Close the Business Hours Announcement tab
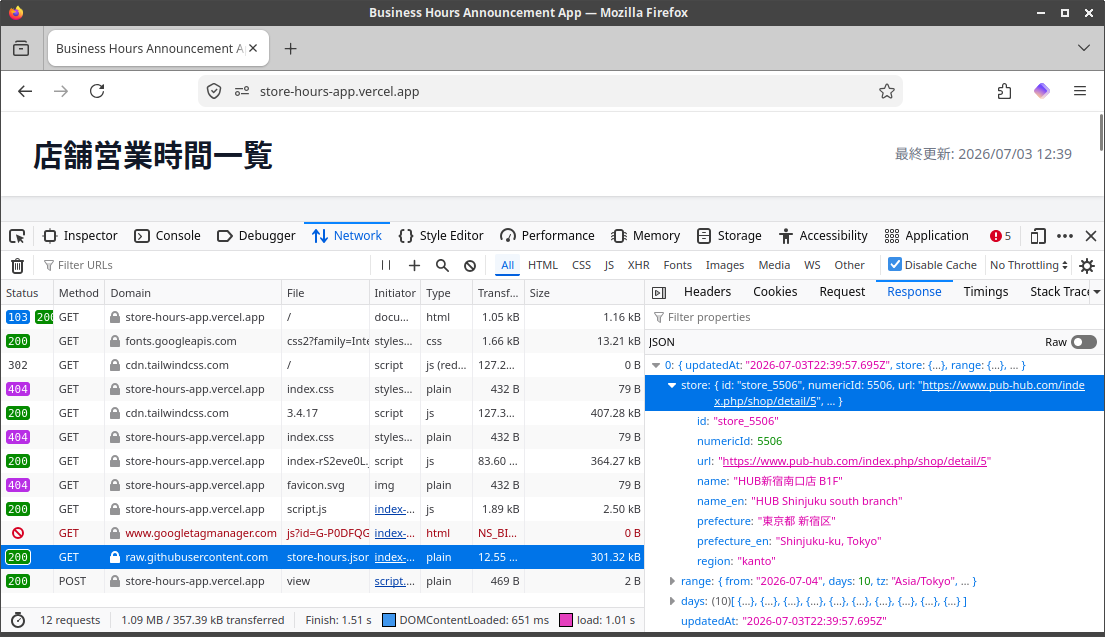This screenshot has height=637, width=1105. click(253, 49)
